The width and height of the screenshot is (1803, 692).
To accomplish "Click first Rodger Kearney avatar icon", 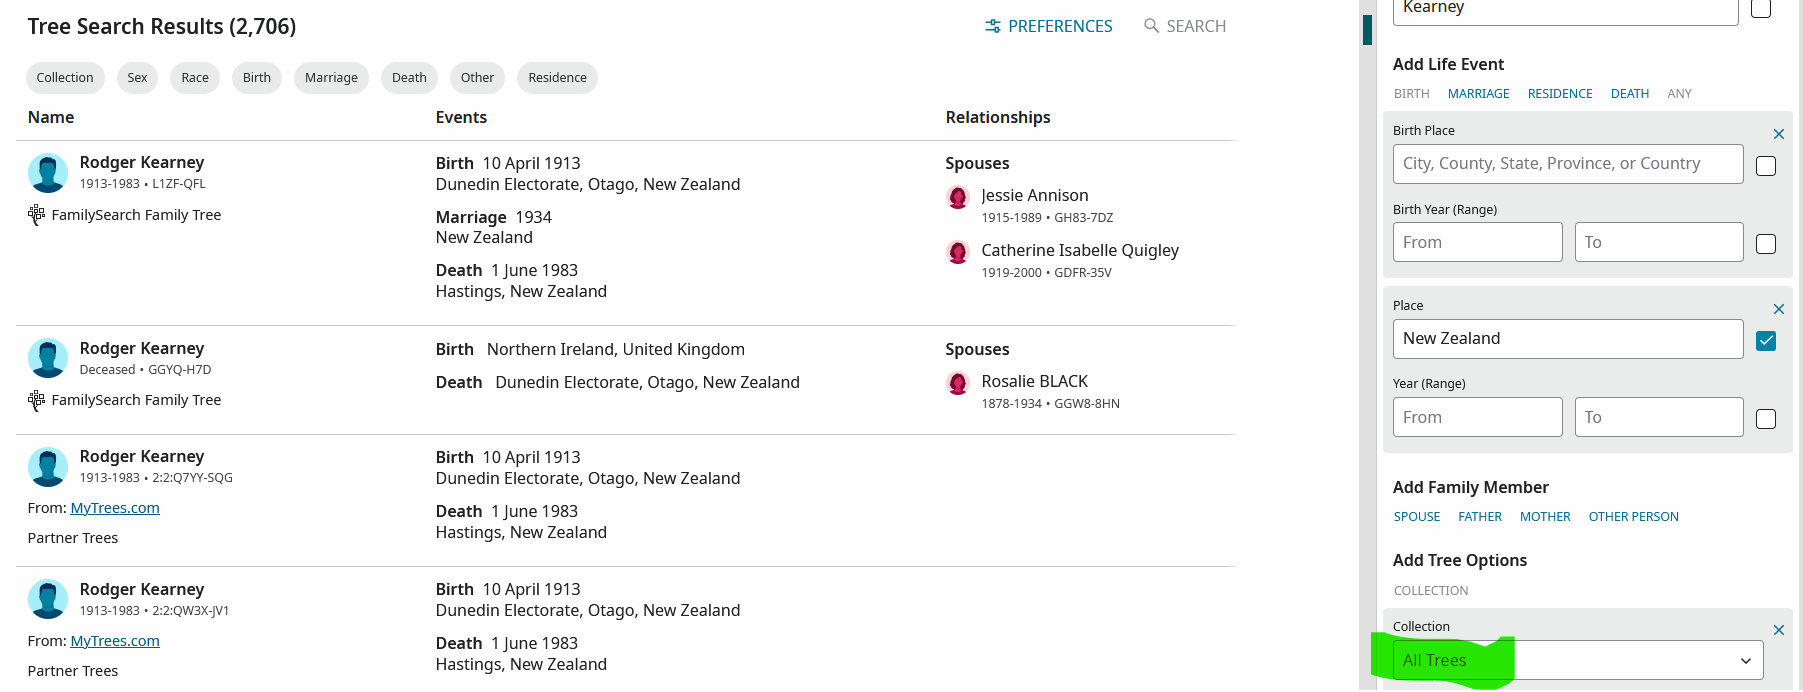I will [48, 173].
